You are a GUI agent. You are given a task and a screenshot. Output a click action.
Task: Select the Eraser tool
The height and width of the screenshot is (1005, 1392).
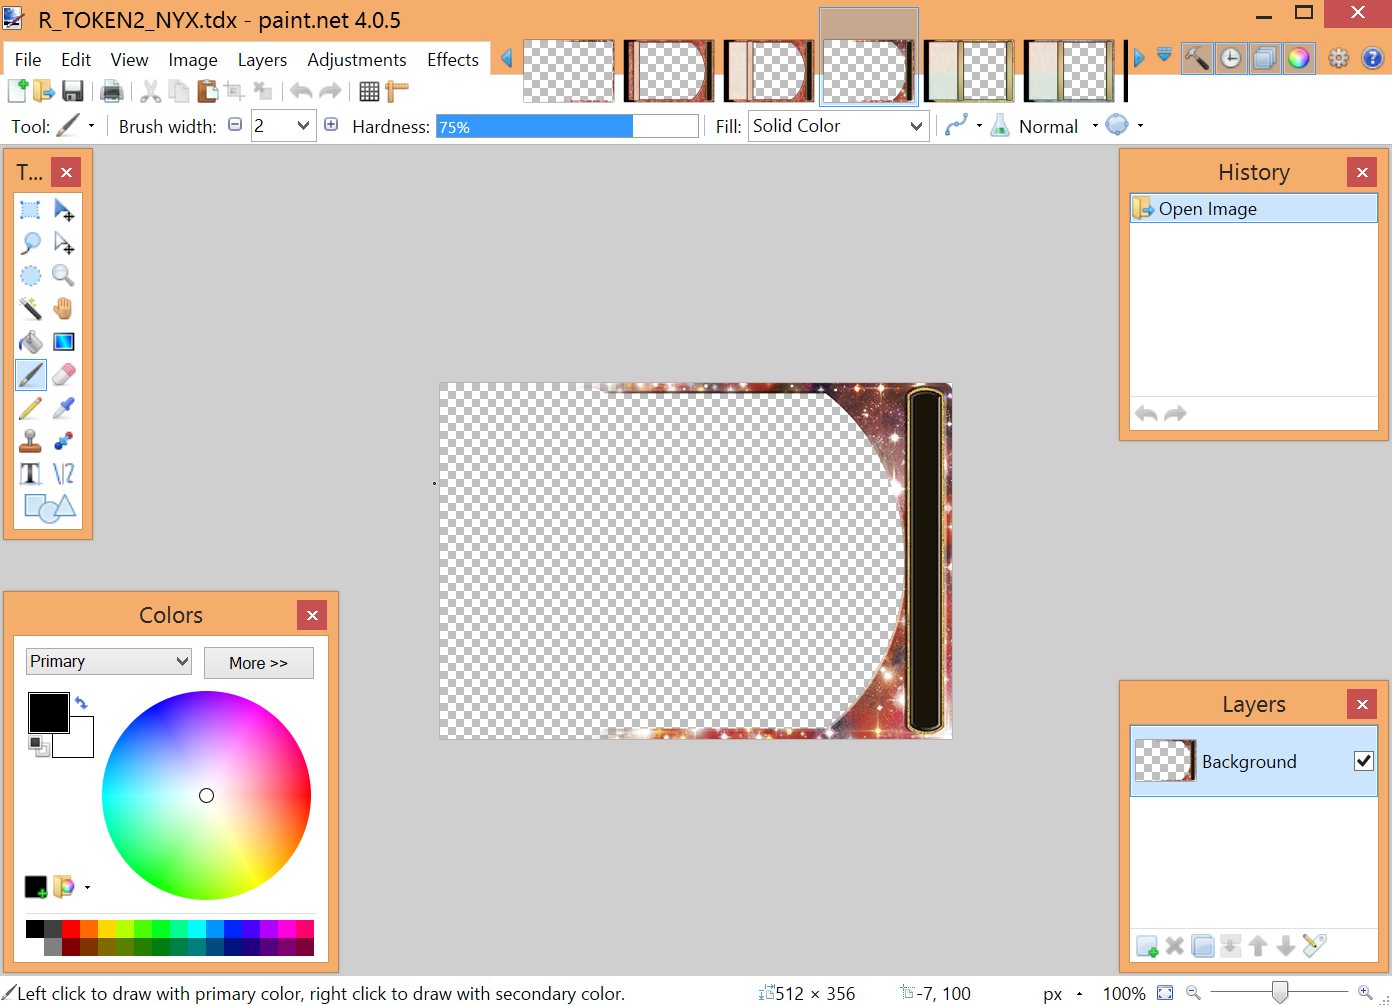(64, 375)
